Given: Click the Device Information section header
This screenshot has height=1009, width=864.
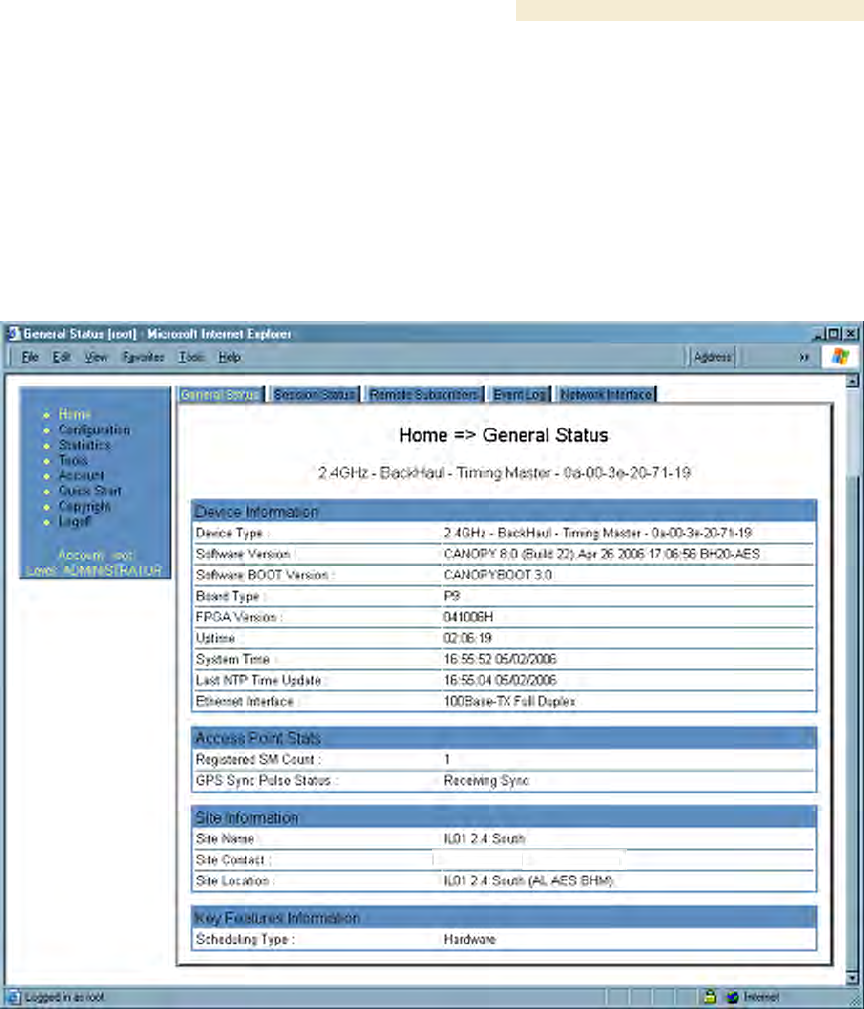Looking at the screenshot, I should (x=504, y=512).
